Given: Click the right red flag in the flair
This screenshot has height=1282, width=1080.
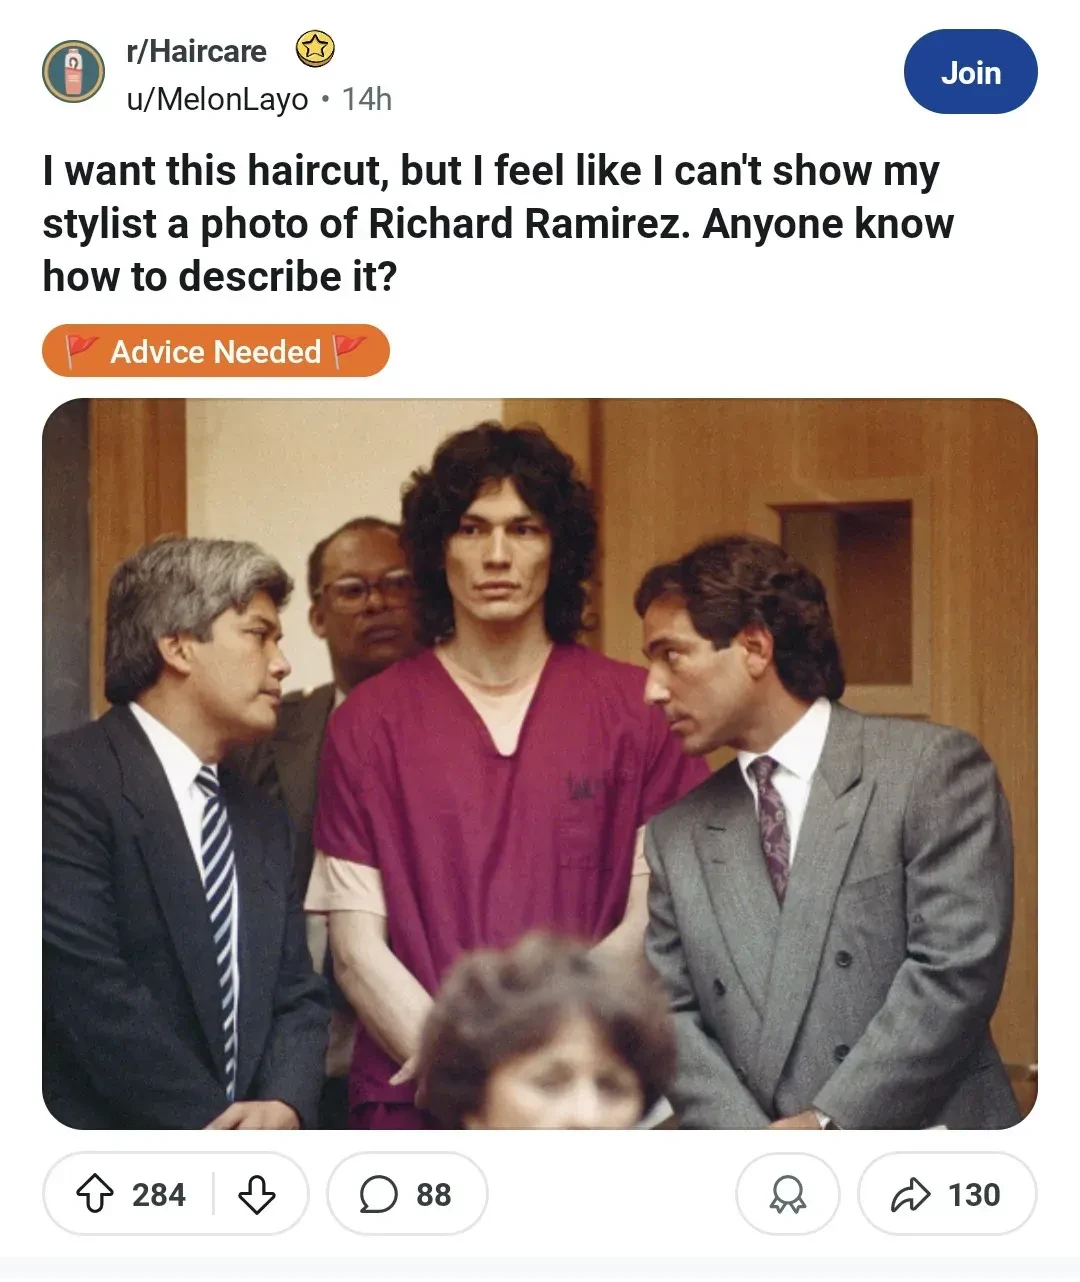Looking at the screenshot, I should point(349,351).
